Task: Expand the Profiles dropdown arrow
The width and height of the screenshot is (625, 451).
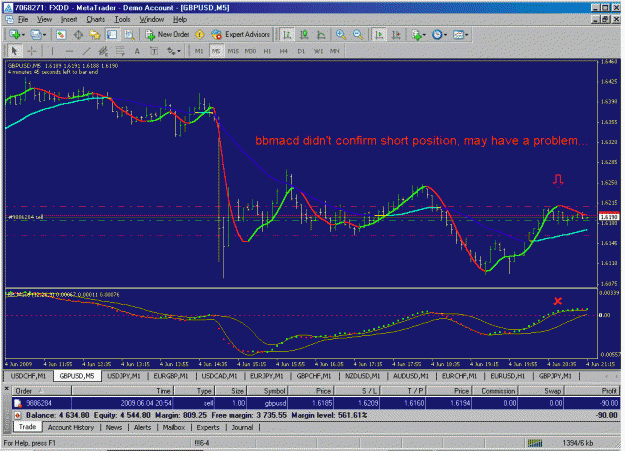Action: 44,35
